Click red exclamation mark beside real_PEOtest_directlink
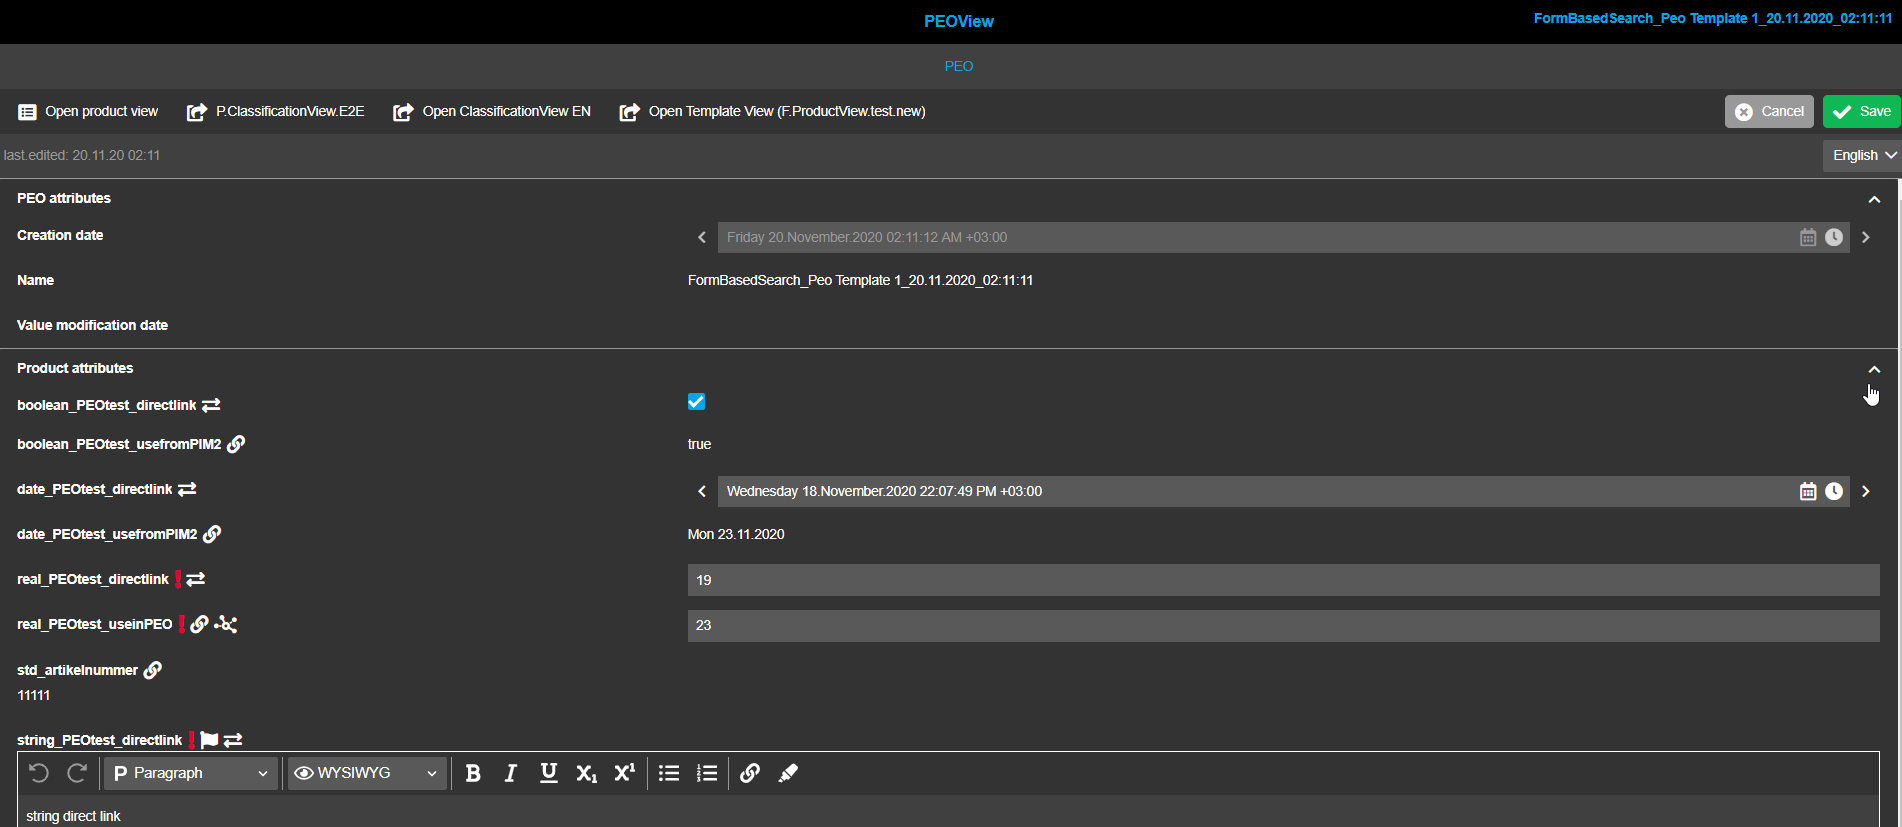The height and width of the screenshot is (827, 1902). tap(178, 579)
